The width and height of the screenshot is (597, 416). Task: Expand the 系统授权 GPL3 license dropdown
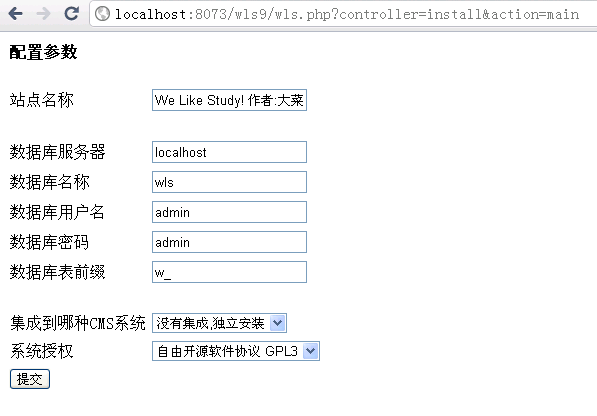click(x=236, y=351)
